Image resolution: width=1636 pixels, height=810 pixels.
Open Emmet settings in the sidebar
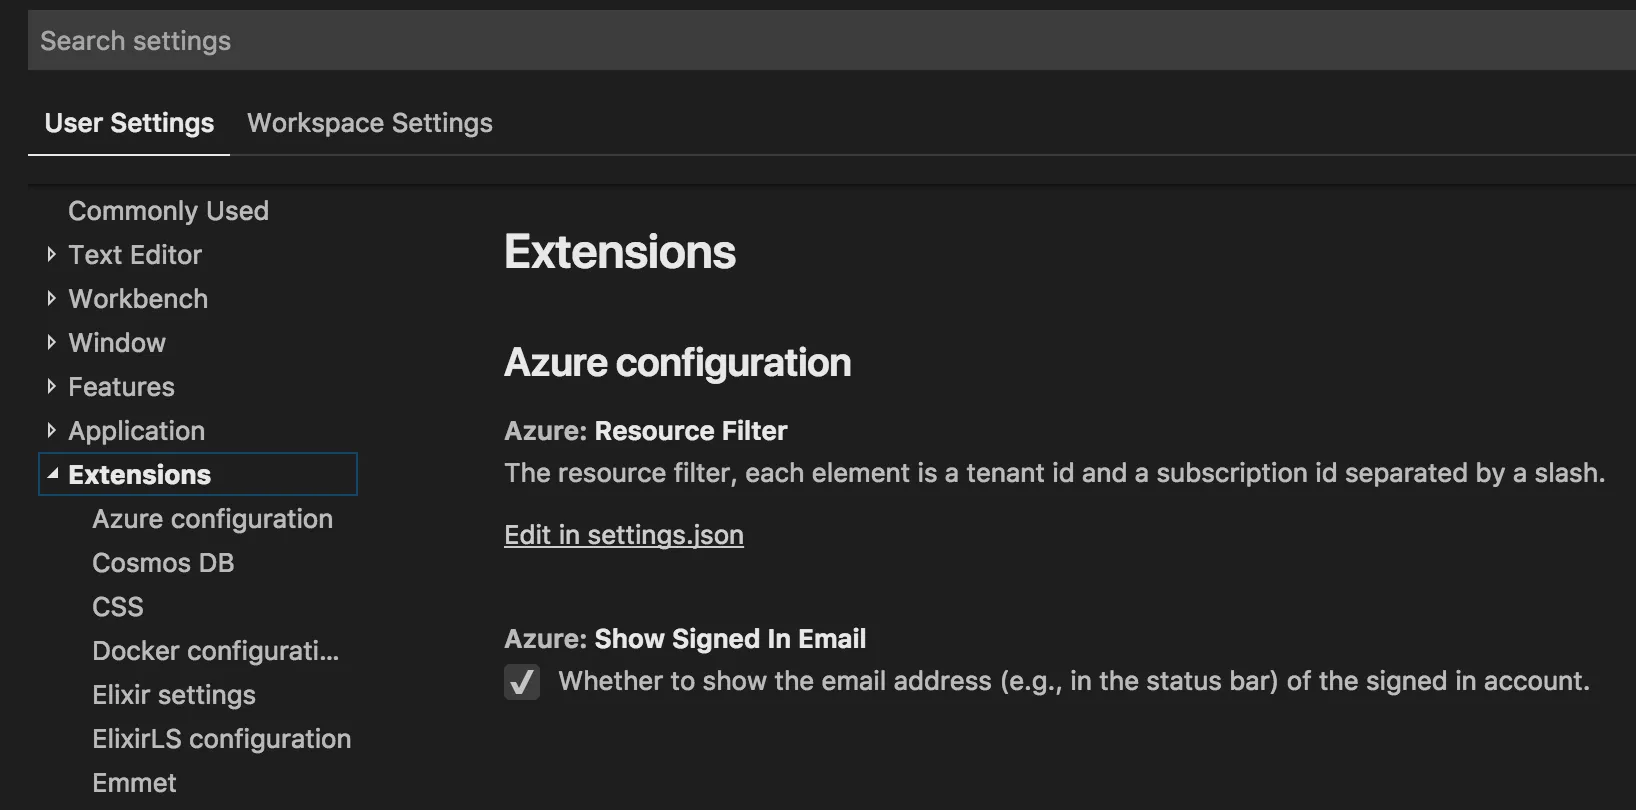click(134, 783)
